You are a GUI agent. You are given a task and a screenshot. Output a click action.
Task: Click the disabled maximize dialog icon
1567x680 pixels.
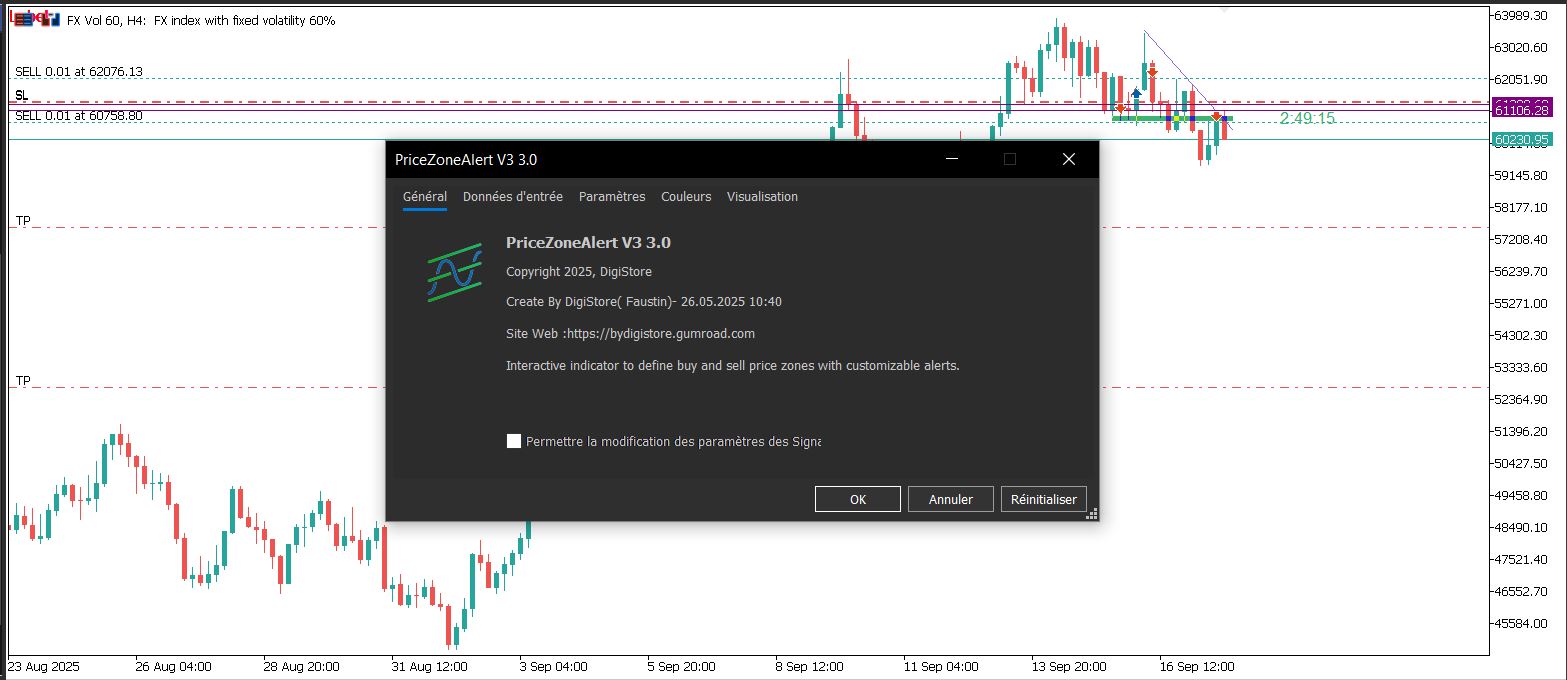pos(1010,159)
